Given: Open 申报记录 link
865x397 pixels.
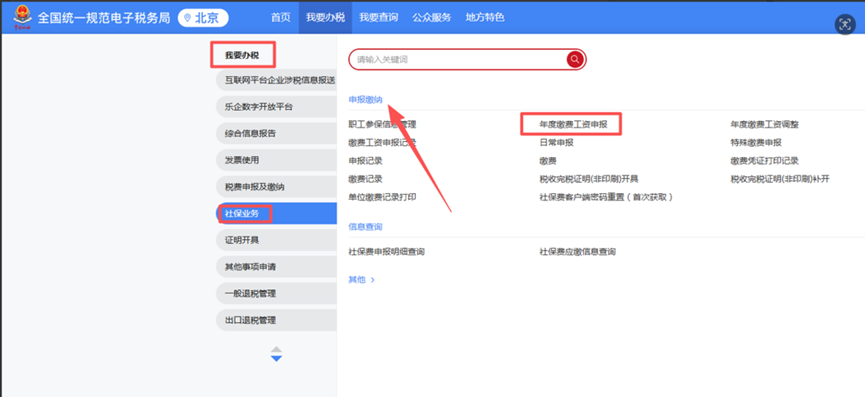Looking at the screenshot, I should 365,161.
